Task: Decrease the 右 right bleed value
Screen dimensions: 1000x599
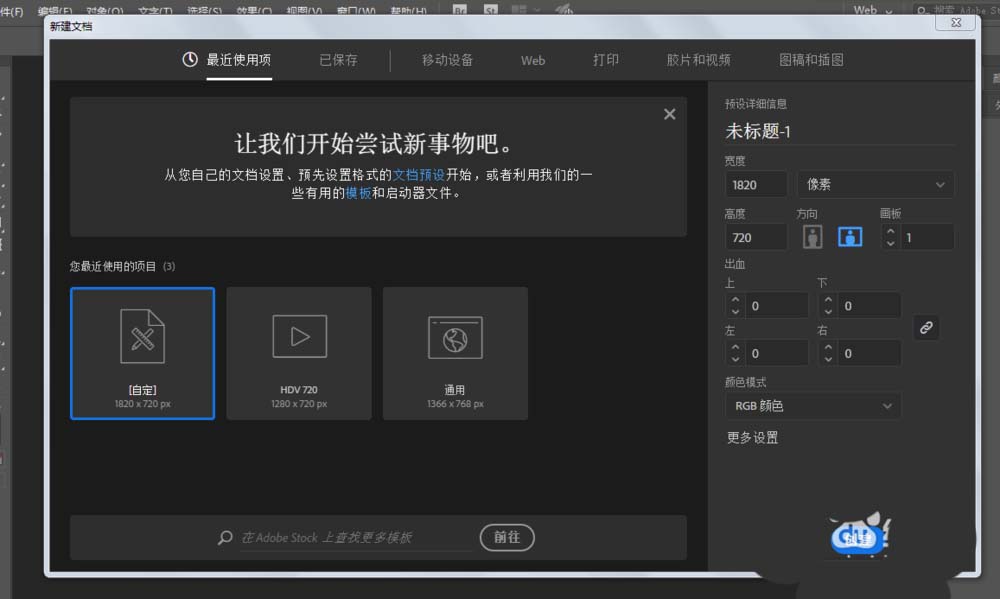Action: tap(828, 359)
